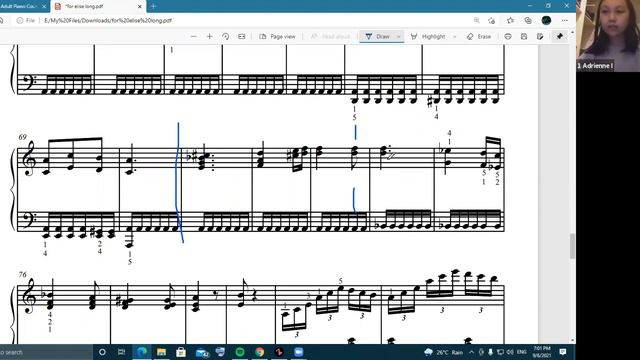Screen dimensions: 640x360
Task: Rotate the PDF page
Action: coord(225,37)
